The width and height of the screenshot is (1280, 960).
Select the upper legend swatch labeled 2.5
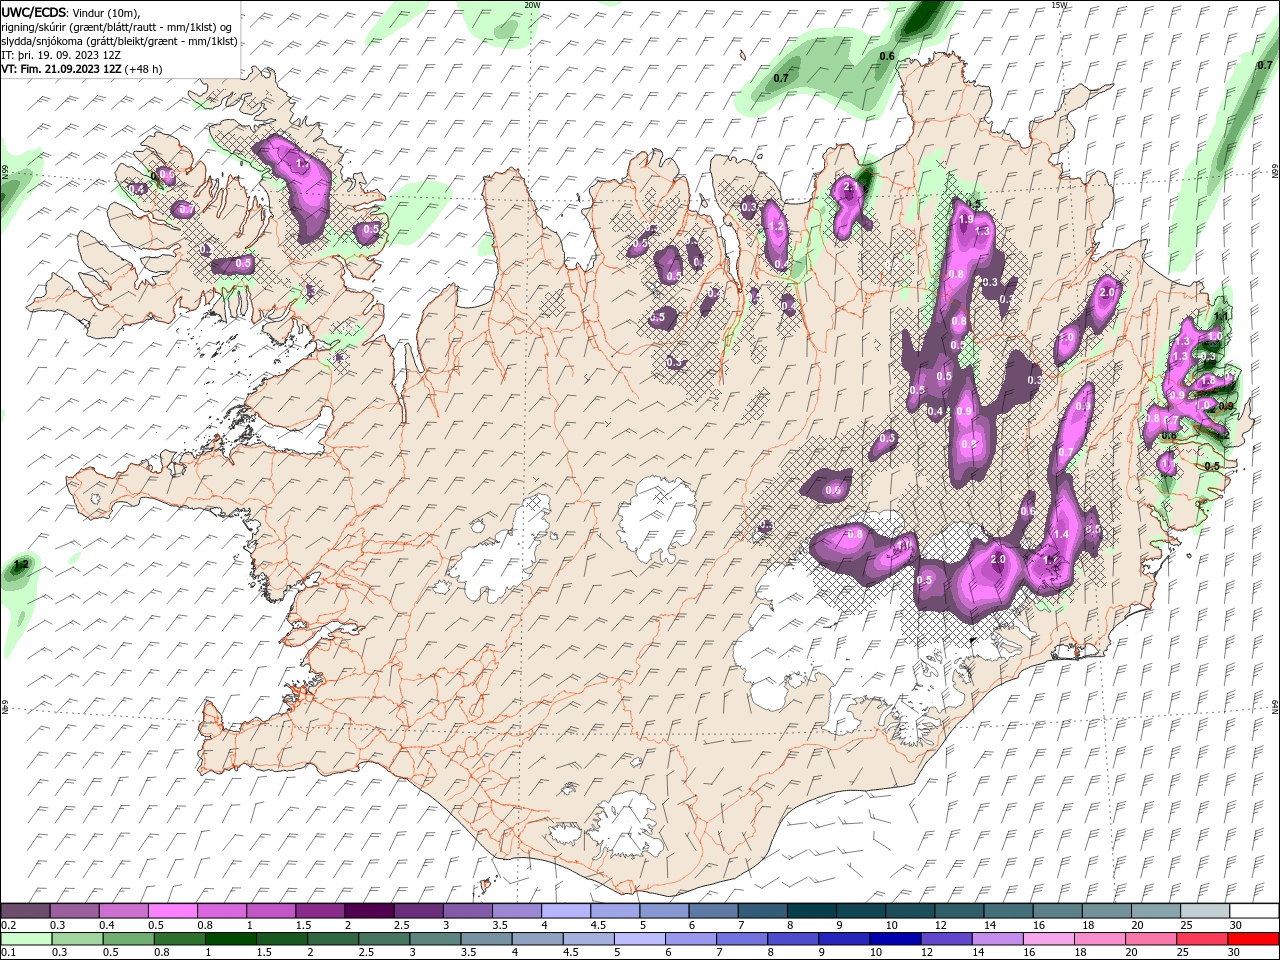click(x=418, y=911)
